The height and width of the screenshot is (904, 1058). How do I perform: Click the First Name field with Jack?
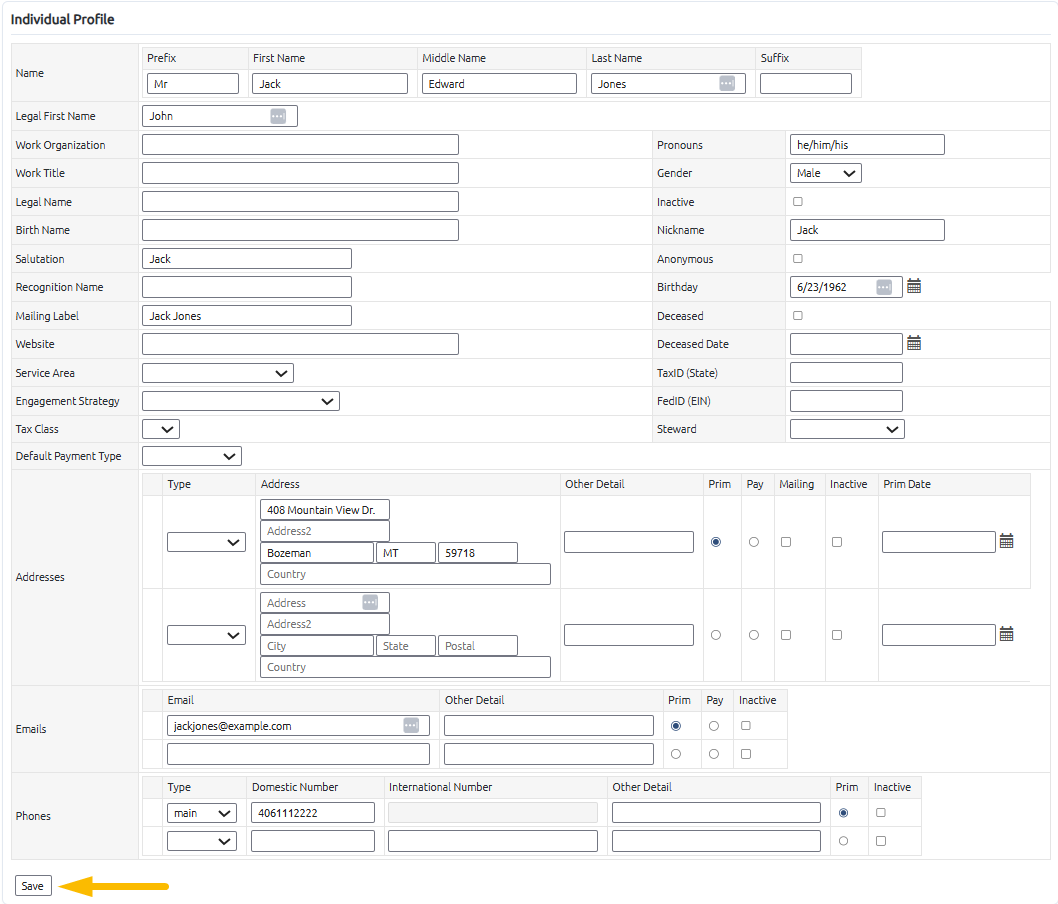pos(330,84)
